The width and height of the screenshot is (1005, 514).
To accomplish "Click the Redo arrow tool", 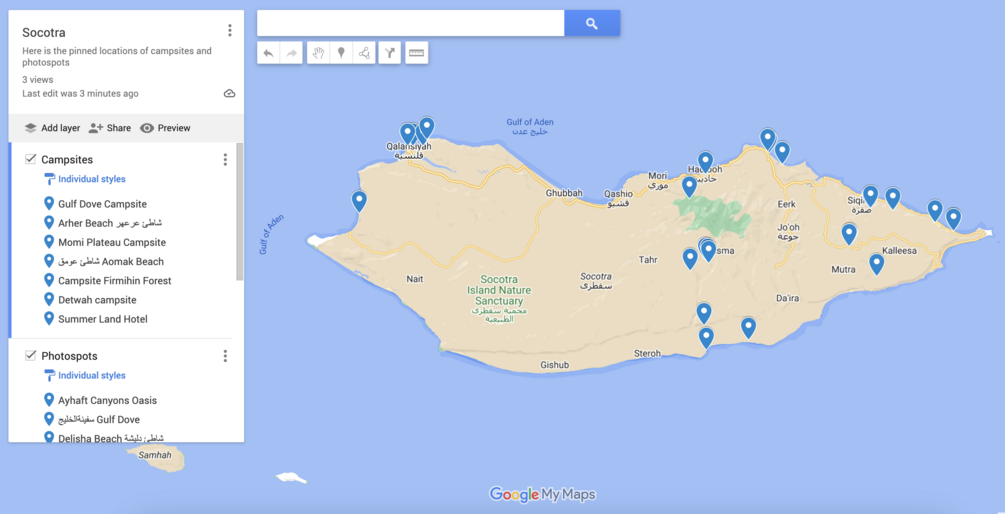I will click(291, 53).
